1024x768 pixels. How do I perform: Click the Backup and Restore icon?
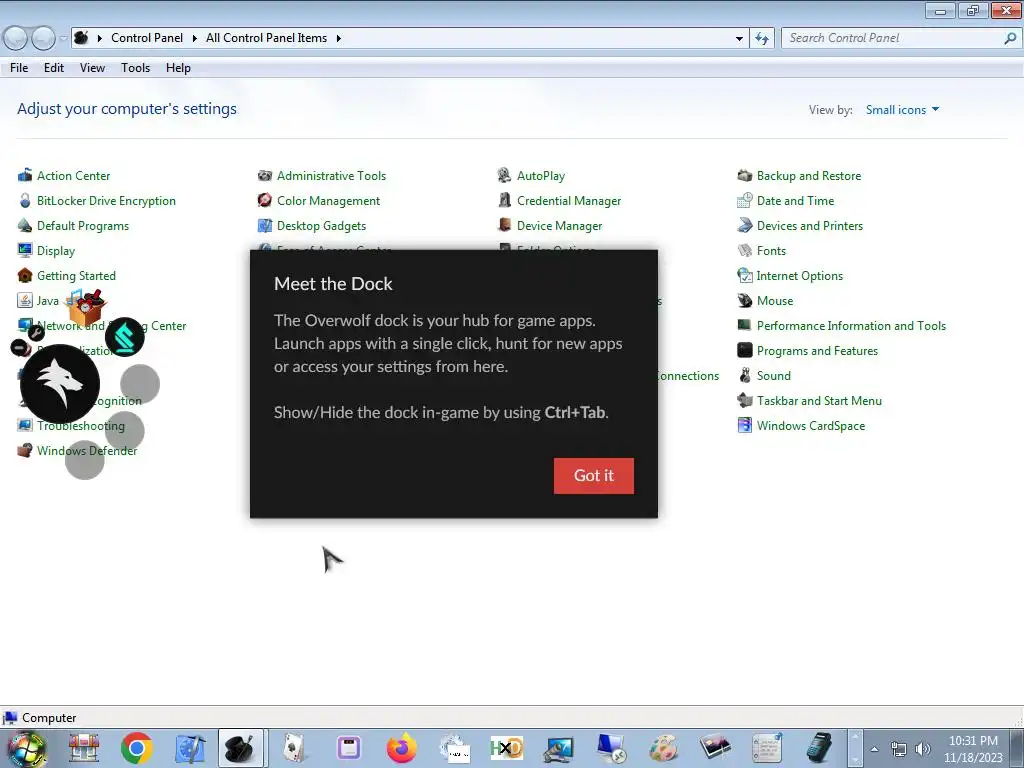[744, 175]
